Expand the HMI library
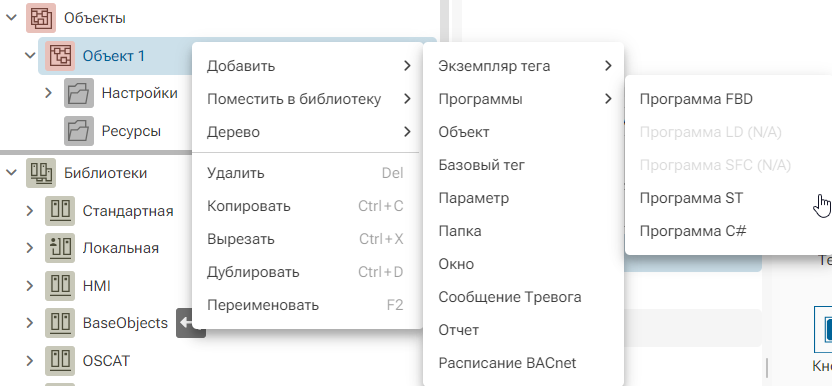 [30, 286]
